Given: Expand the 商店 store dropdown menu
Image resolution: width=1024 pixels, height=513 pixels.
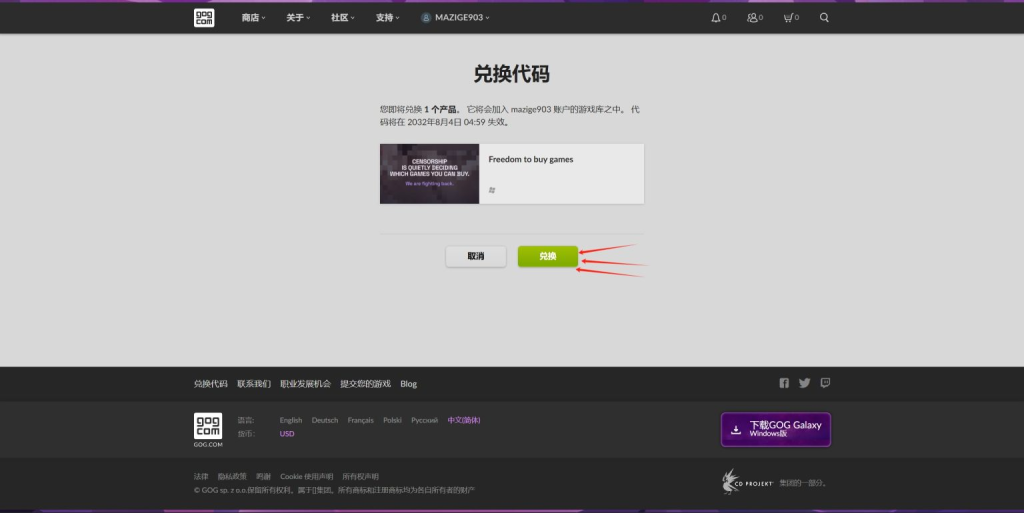Looking at the screenshot, I should [253, 18].
